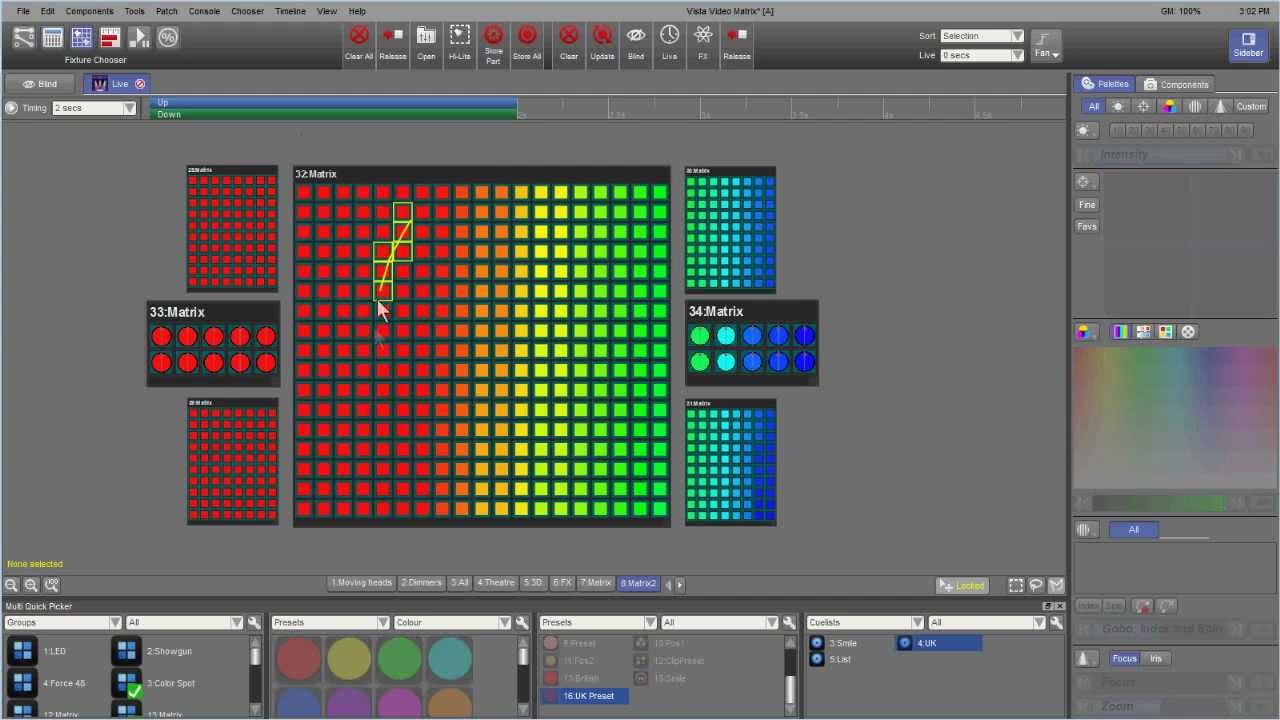Click the beam cone filter icon
The height and width of the screenshot is (720, 1280).
click(x=1220, y=106)
